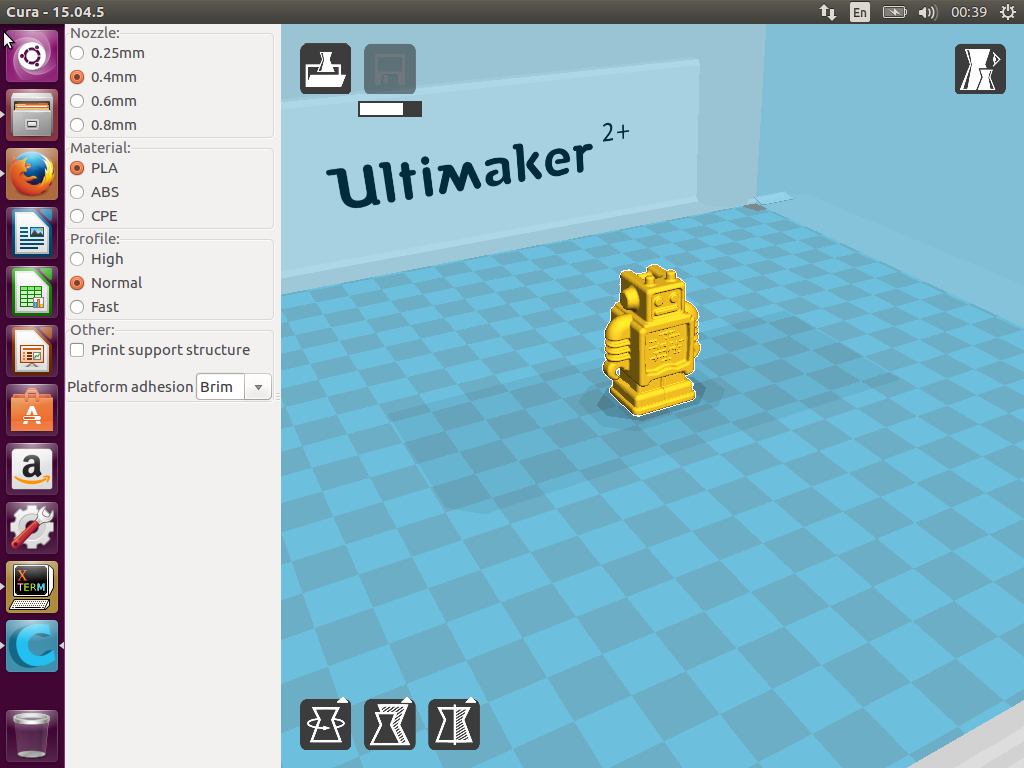1024x768 pixels.
Task: Click the Material: group label
Action: [101, 148]
